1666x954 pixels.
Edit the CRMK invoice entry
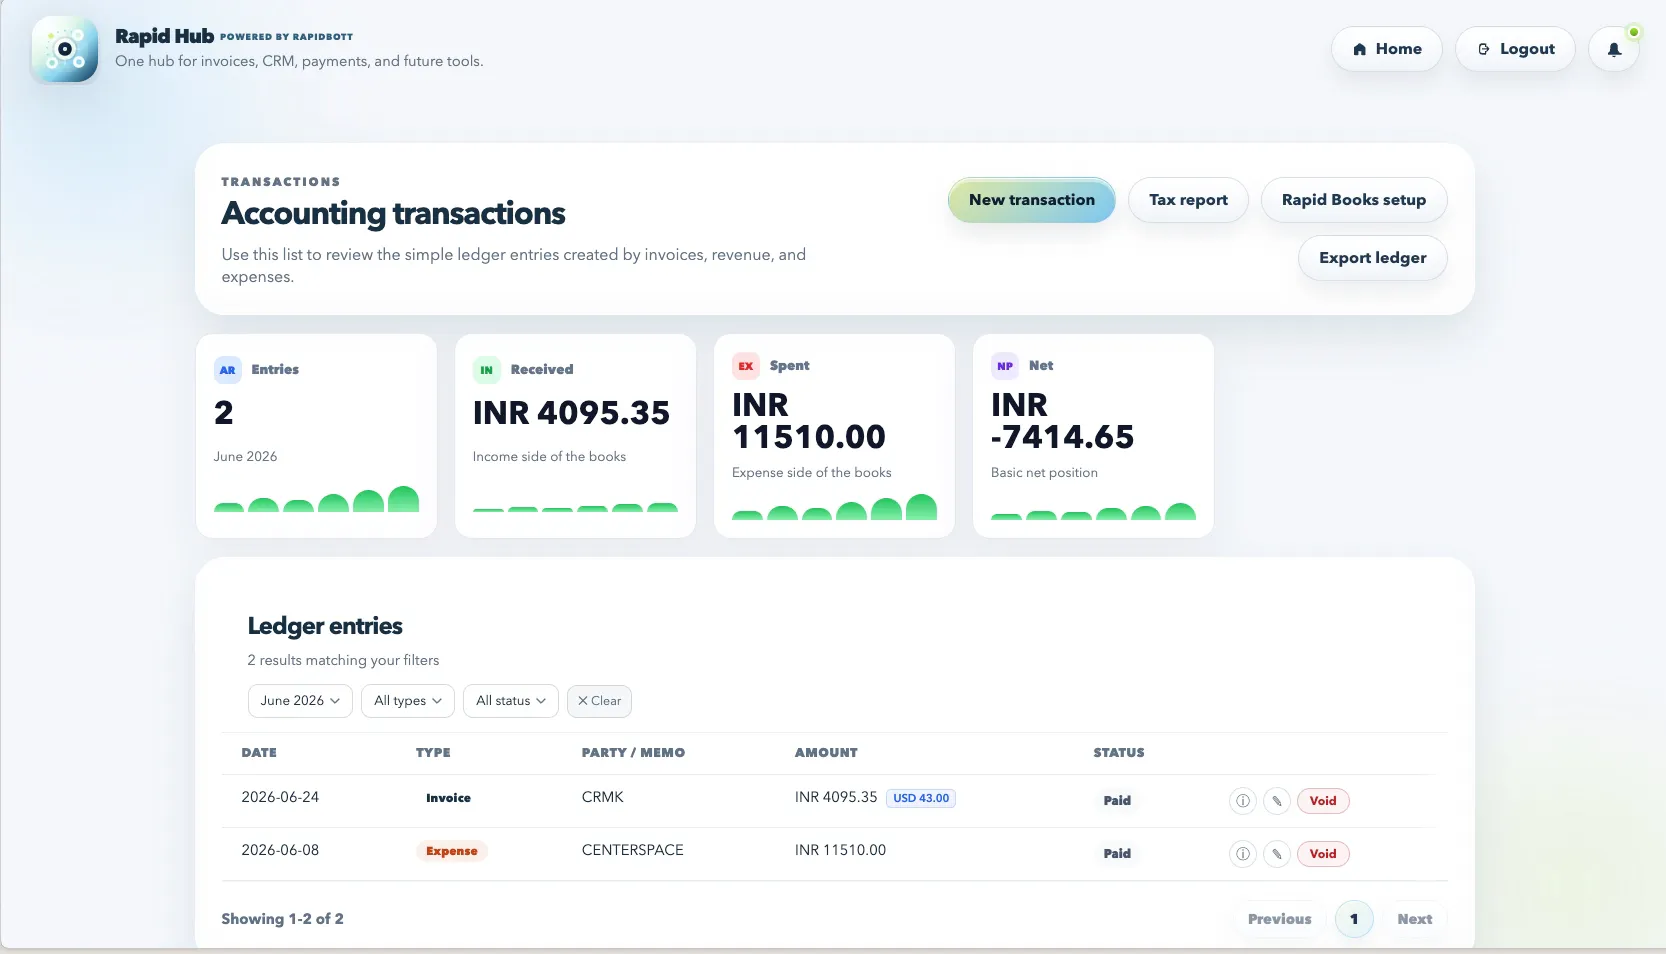point(1276,800)
